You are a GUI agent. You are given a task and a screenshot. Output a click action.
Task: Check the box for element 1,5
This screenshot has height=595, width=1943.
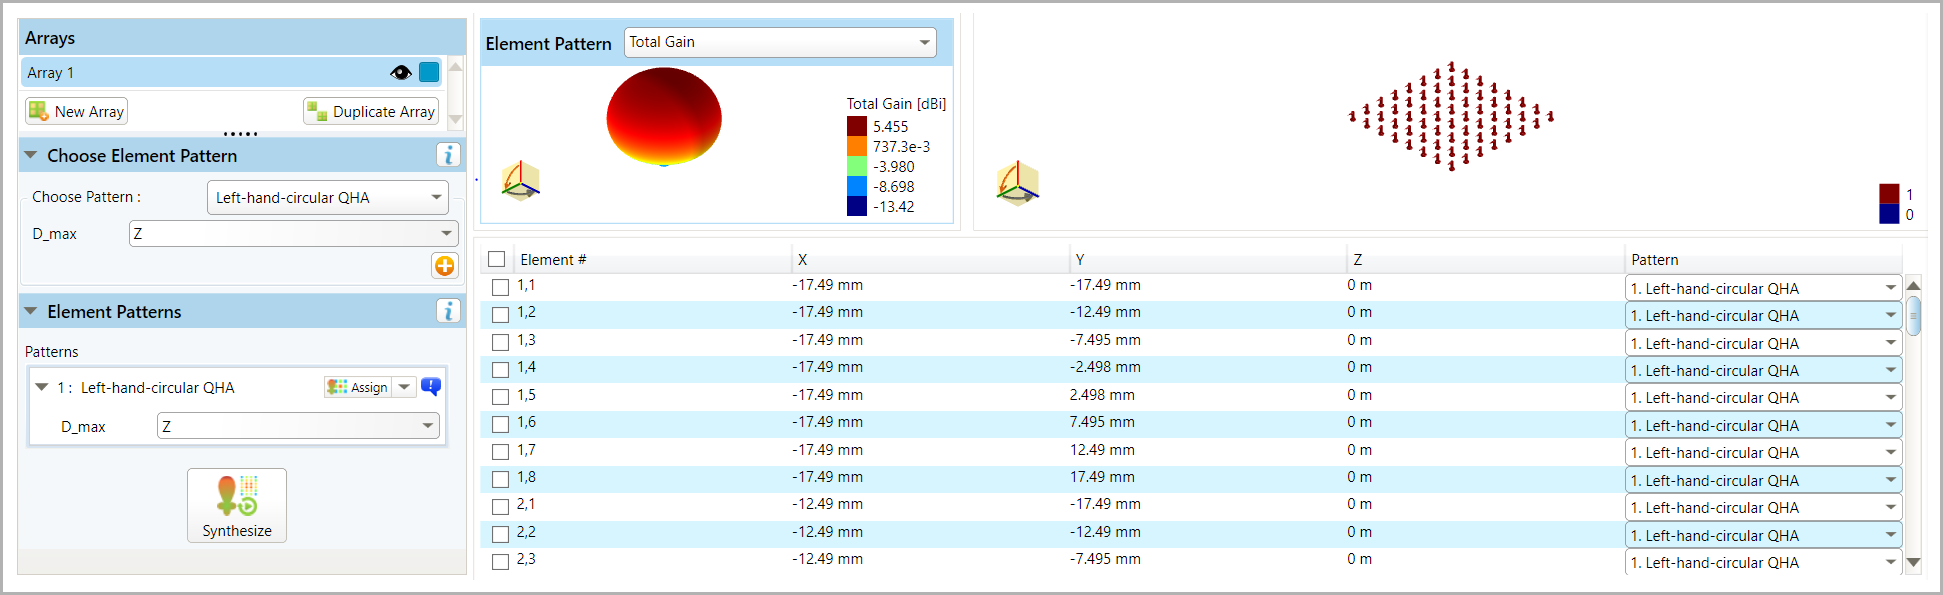[x=501, y=397]
